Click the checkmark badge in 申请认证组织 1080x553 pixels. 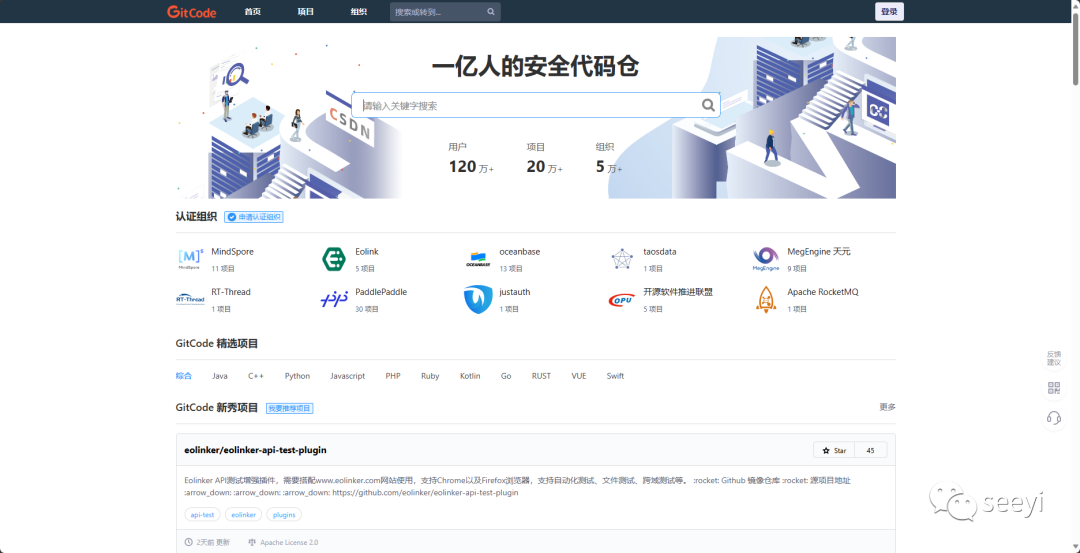[232, 217]
